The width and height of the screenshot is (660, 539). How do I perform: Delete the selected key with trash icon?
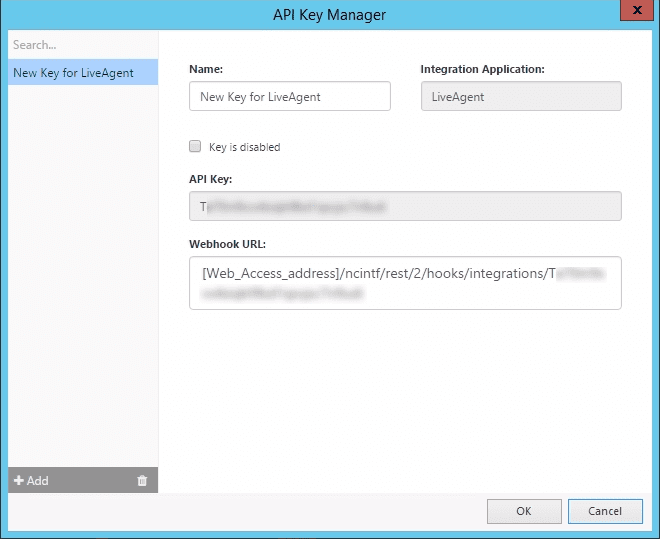pos(142,481)
